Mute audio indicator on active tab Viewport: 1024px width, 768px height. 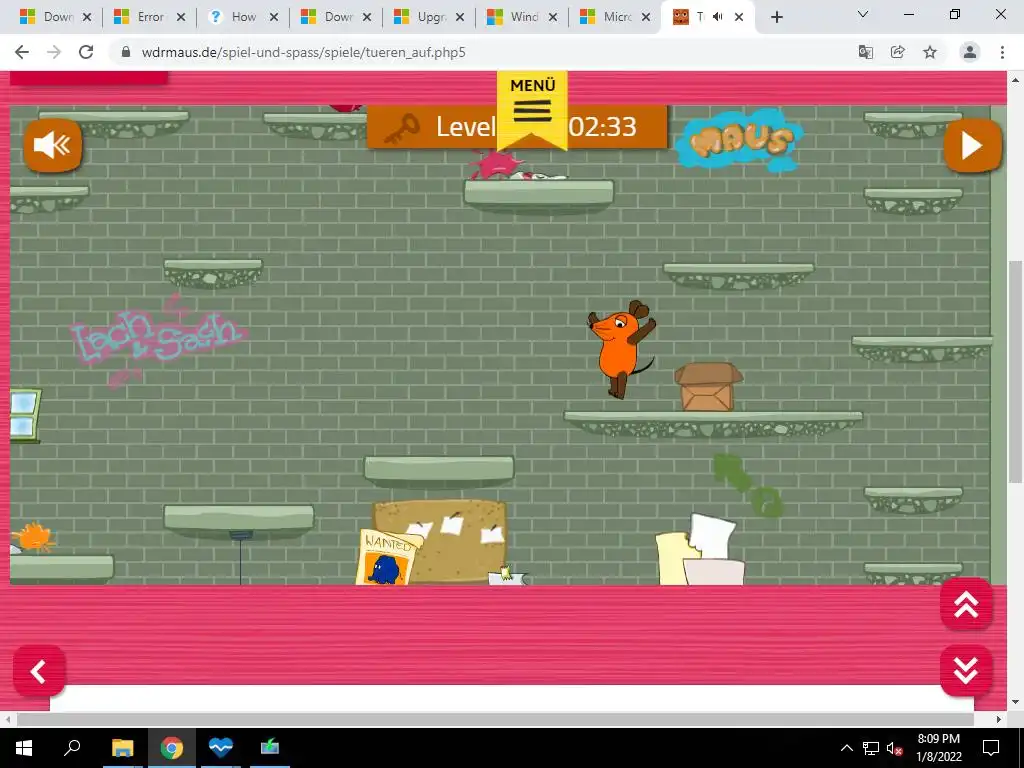click(x=718, y=17)
